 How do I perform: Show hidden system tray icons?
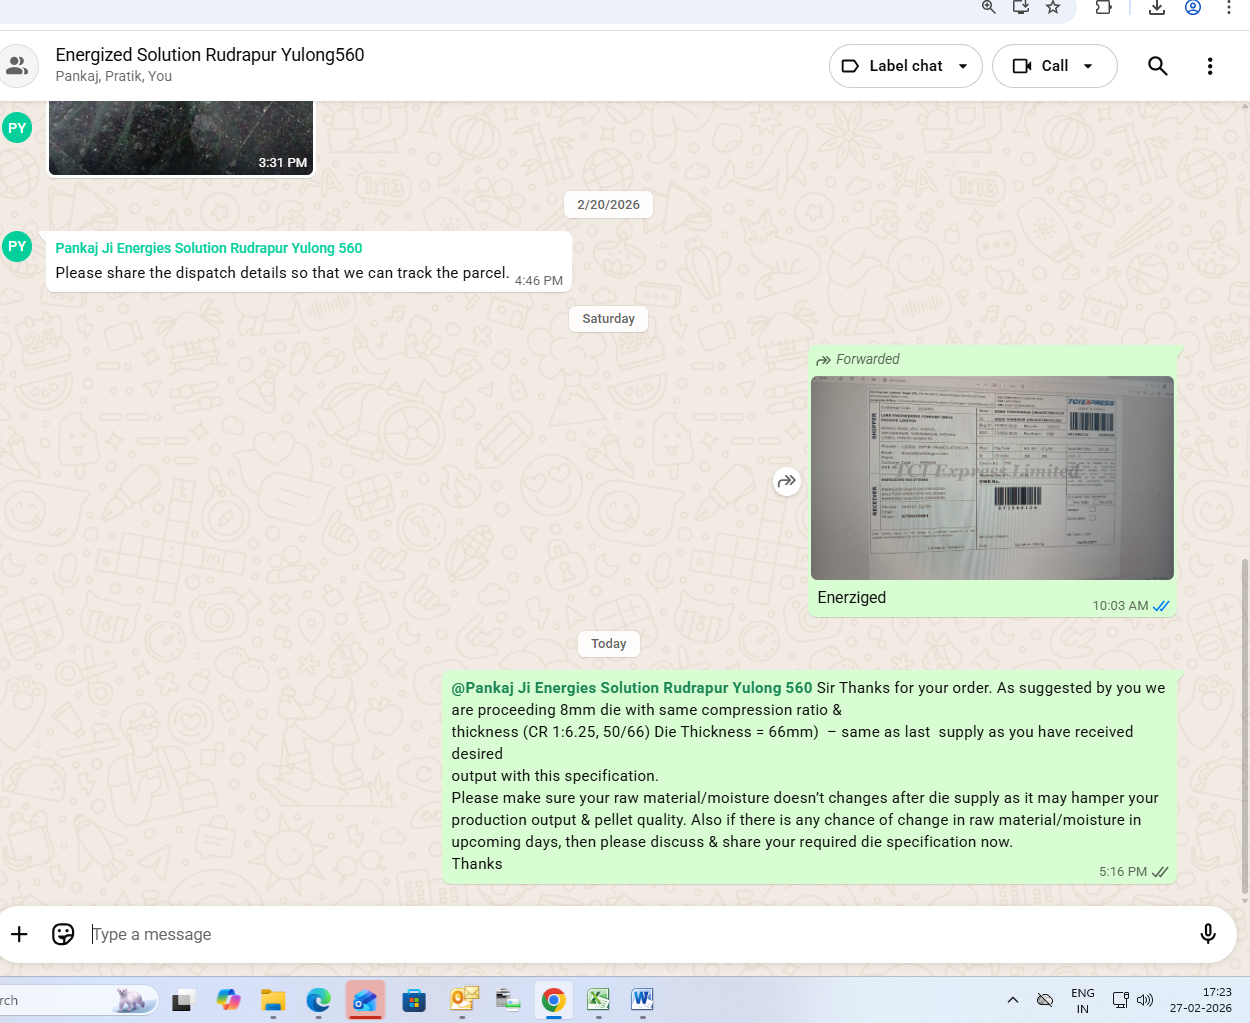(1012, 1000)
